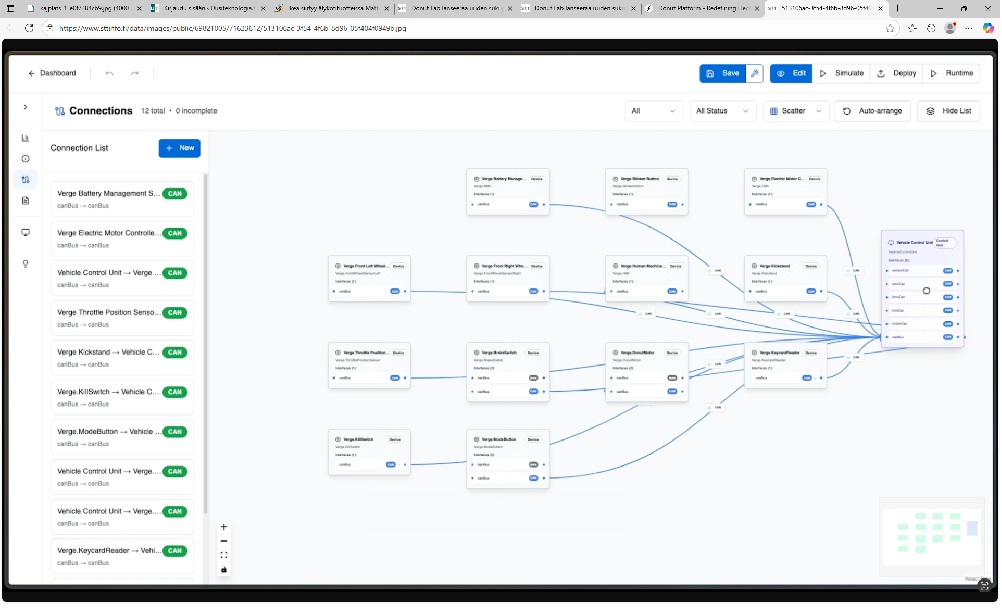This screenshot has height=609, width=1002.
Task: Open the chart icon in left sidebar
Action: click(25, 138)
